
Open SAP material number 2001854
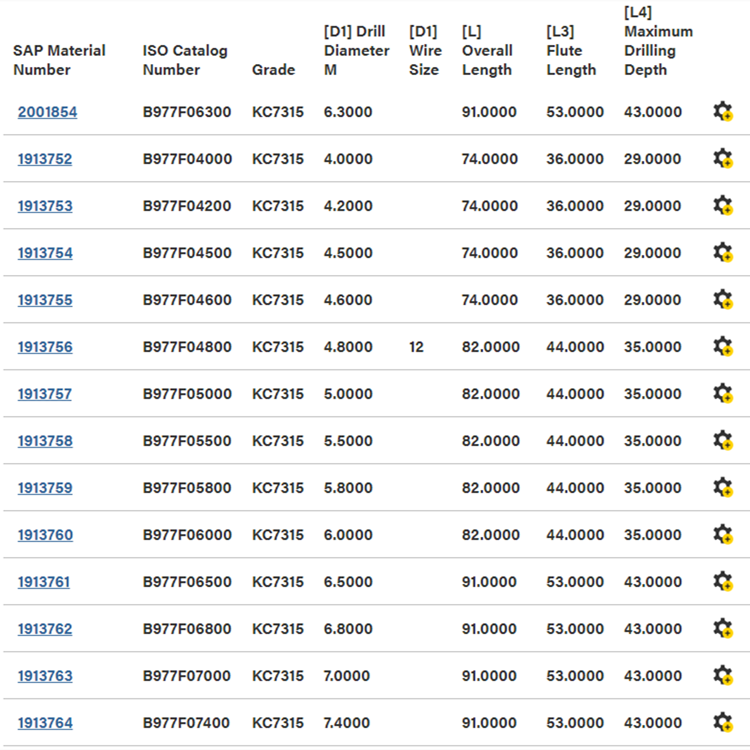(x=47, y=112)
